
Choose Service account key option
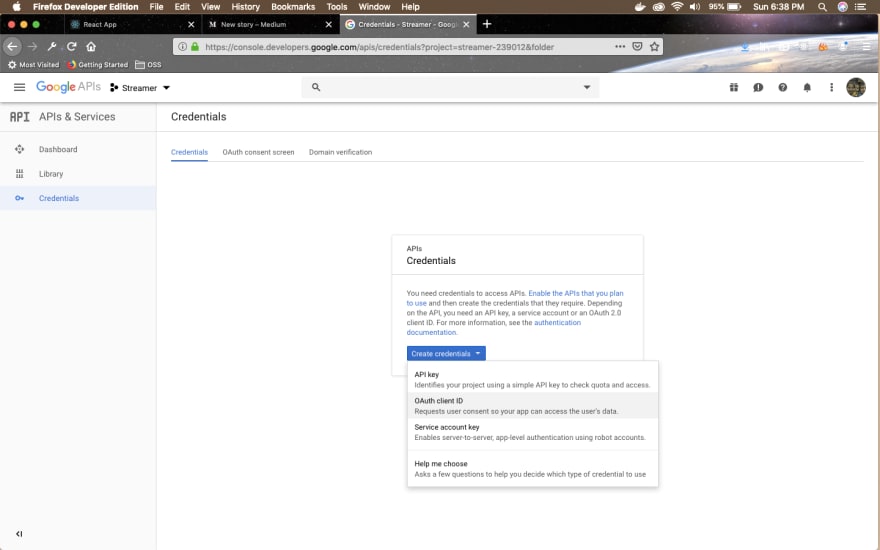tap(533, 432)
